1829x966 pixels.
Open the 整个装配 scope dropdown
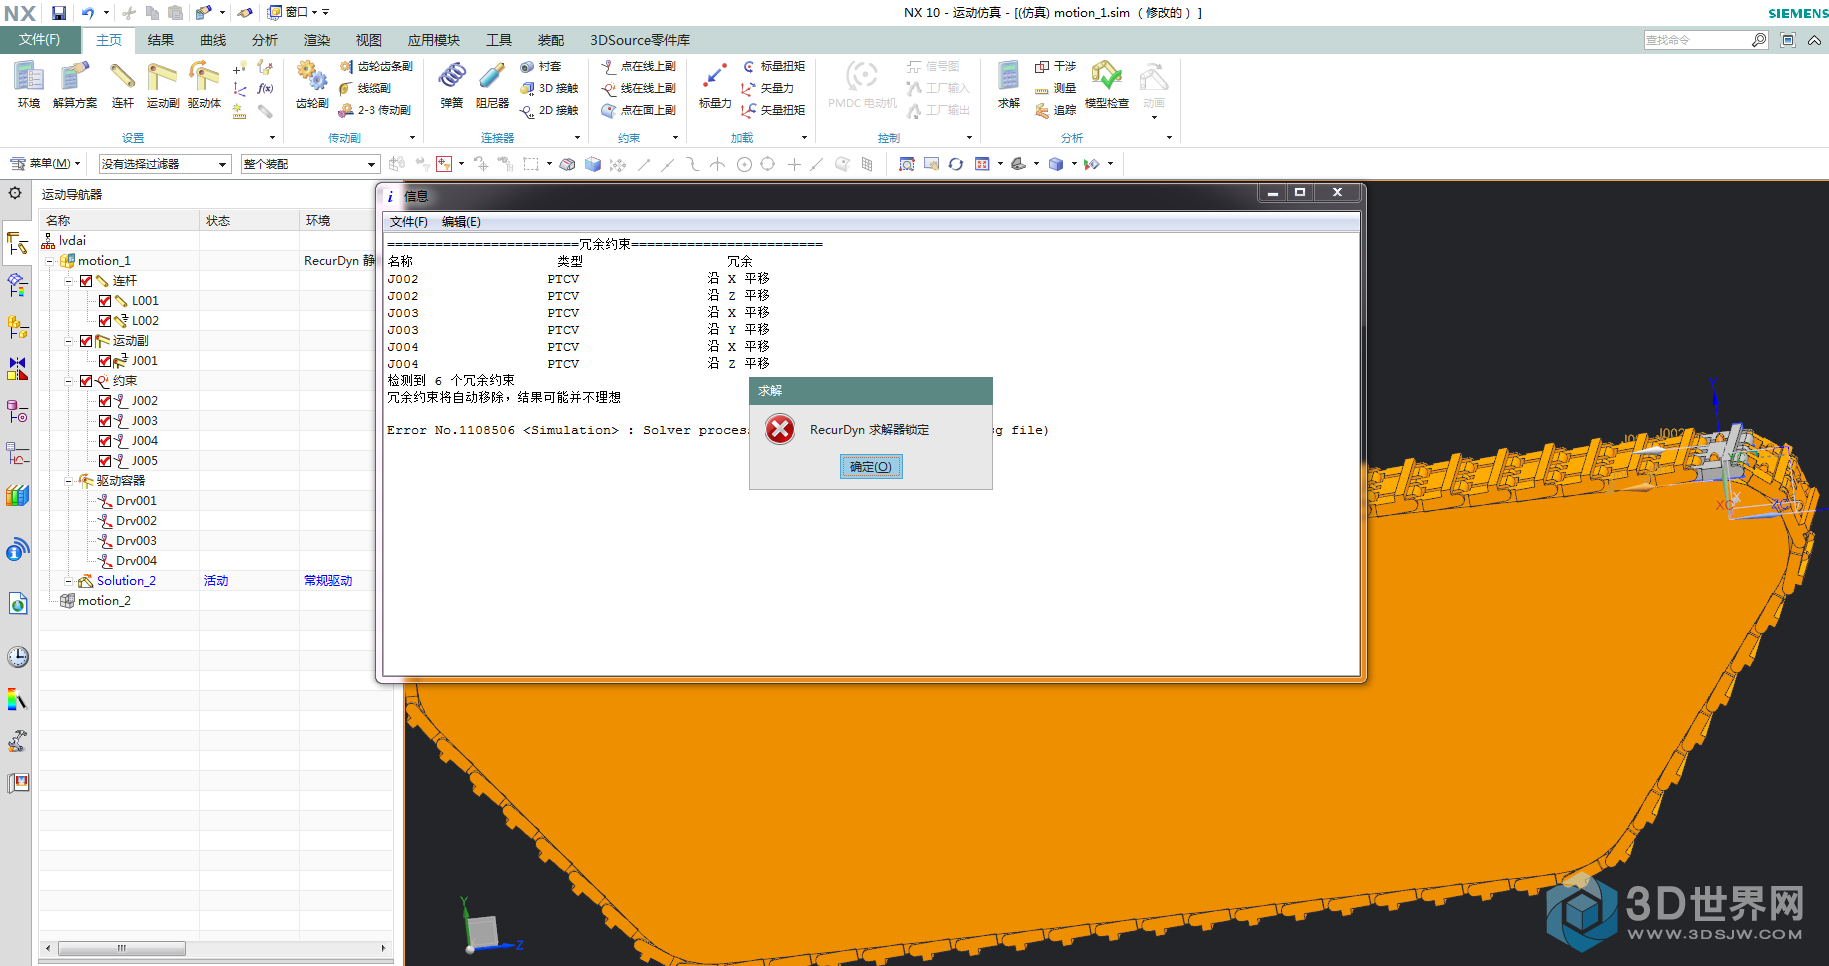coord(310,164)
